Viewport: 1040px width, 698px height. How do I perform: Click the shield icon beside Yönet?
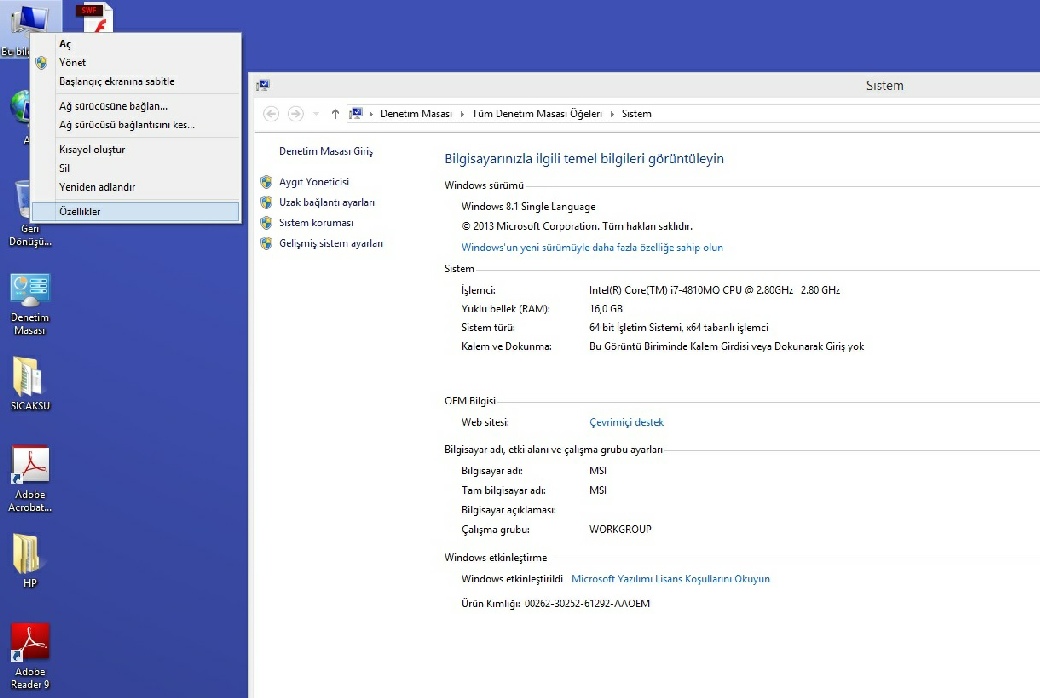click(41, 62)
